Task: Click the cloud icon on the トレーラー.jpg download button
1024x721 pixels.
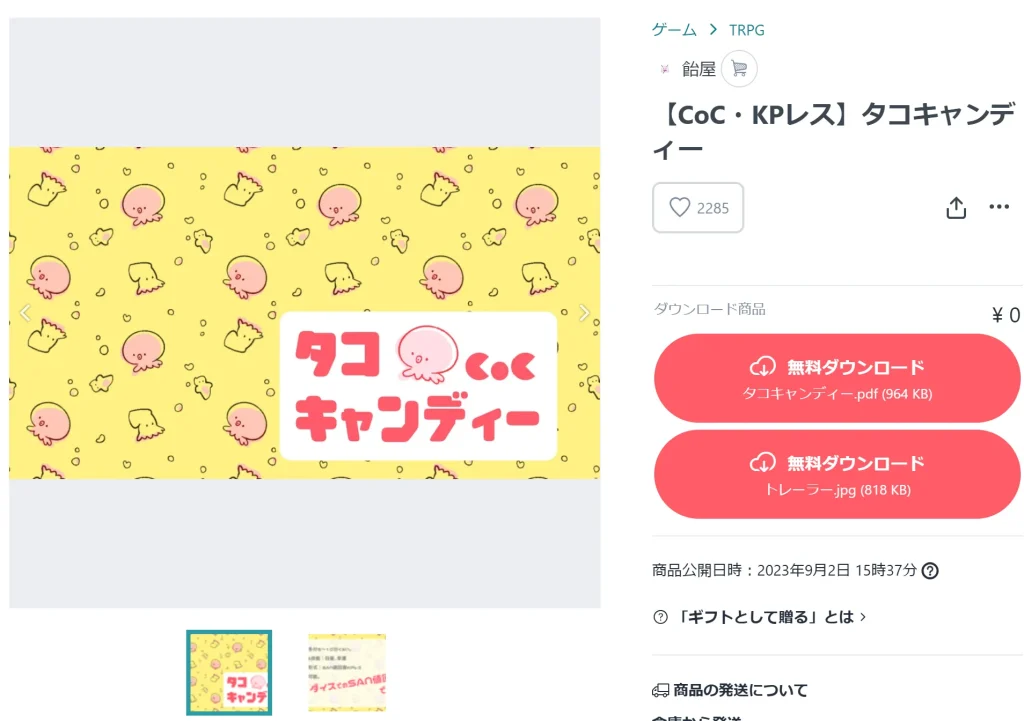Action: click(x=762, y=463)
